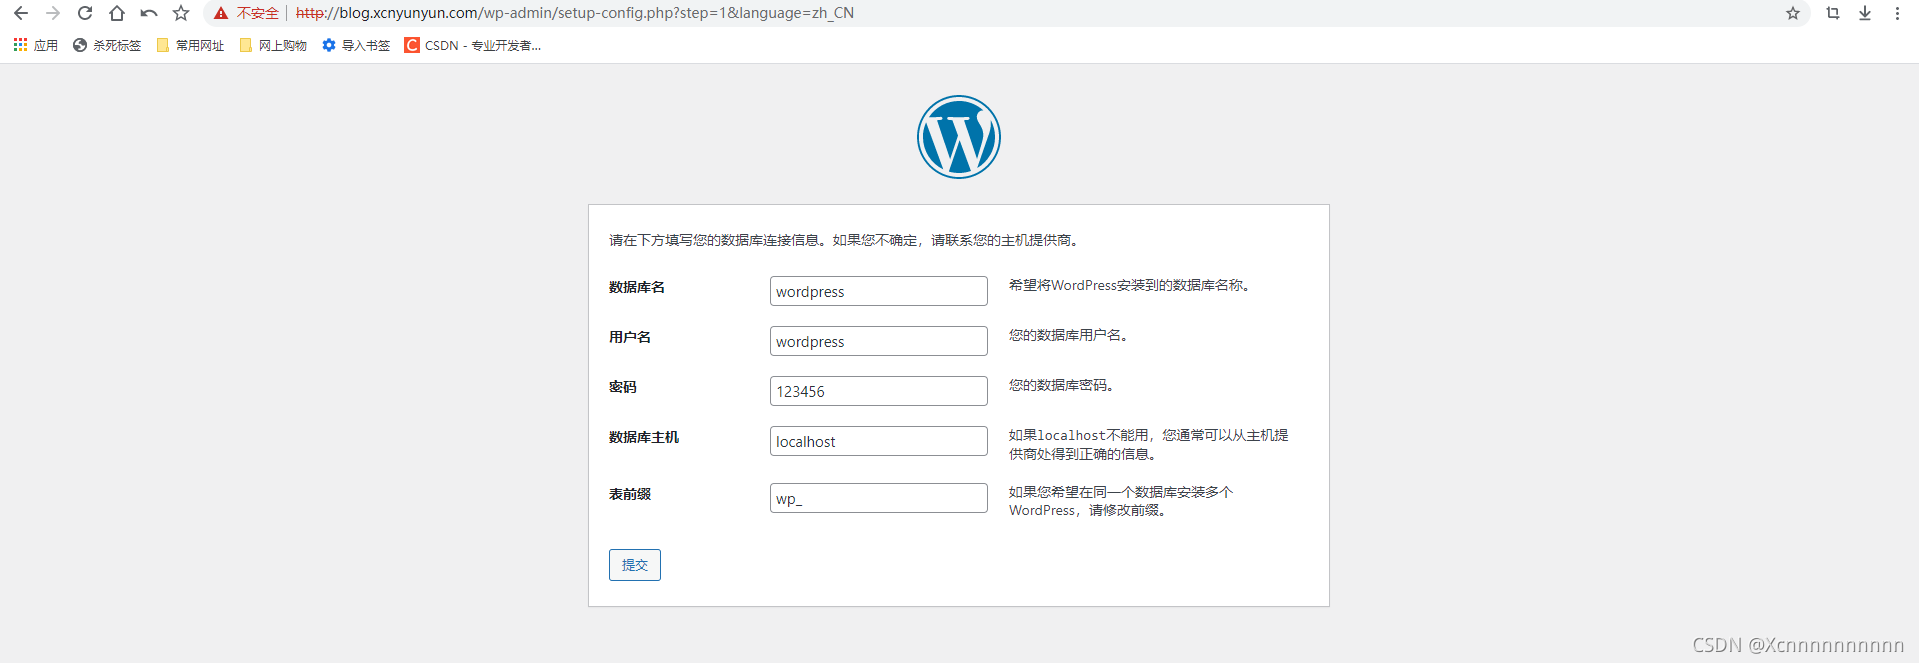This screenshot has height=663, width=1919.
Task: Click the browser forward arrow
Action: pyautogui.click(x=53, y=13)
